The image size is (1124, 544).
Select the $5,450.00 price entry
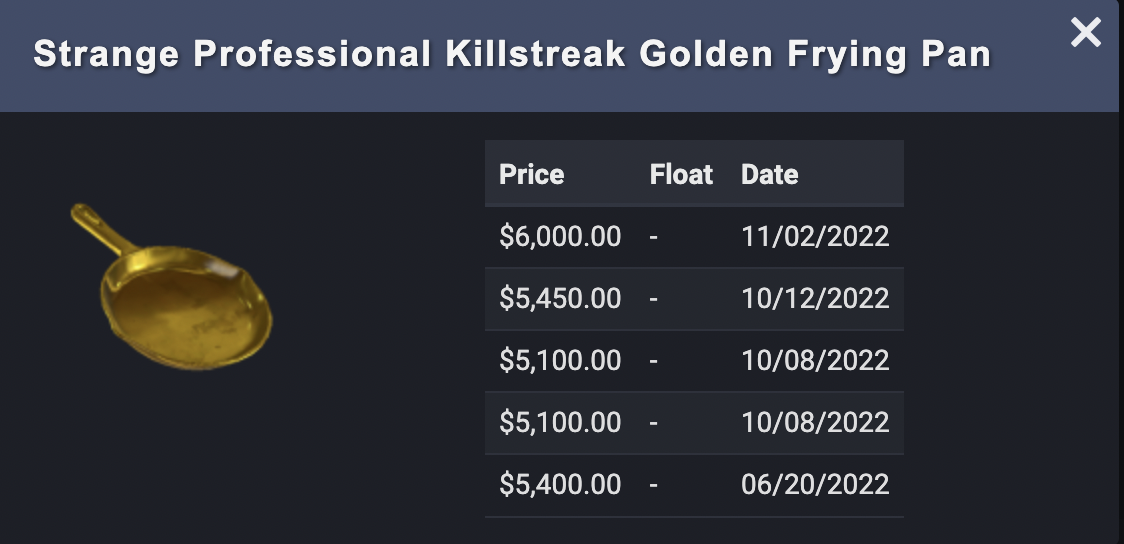pos(560,299)
